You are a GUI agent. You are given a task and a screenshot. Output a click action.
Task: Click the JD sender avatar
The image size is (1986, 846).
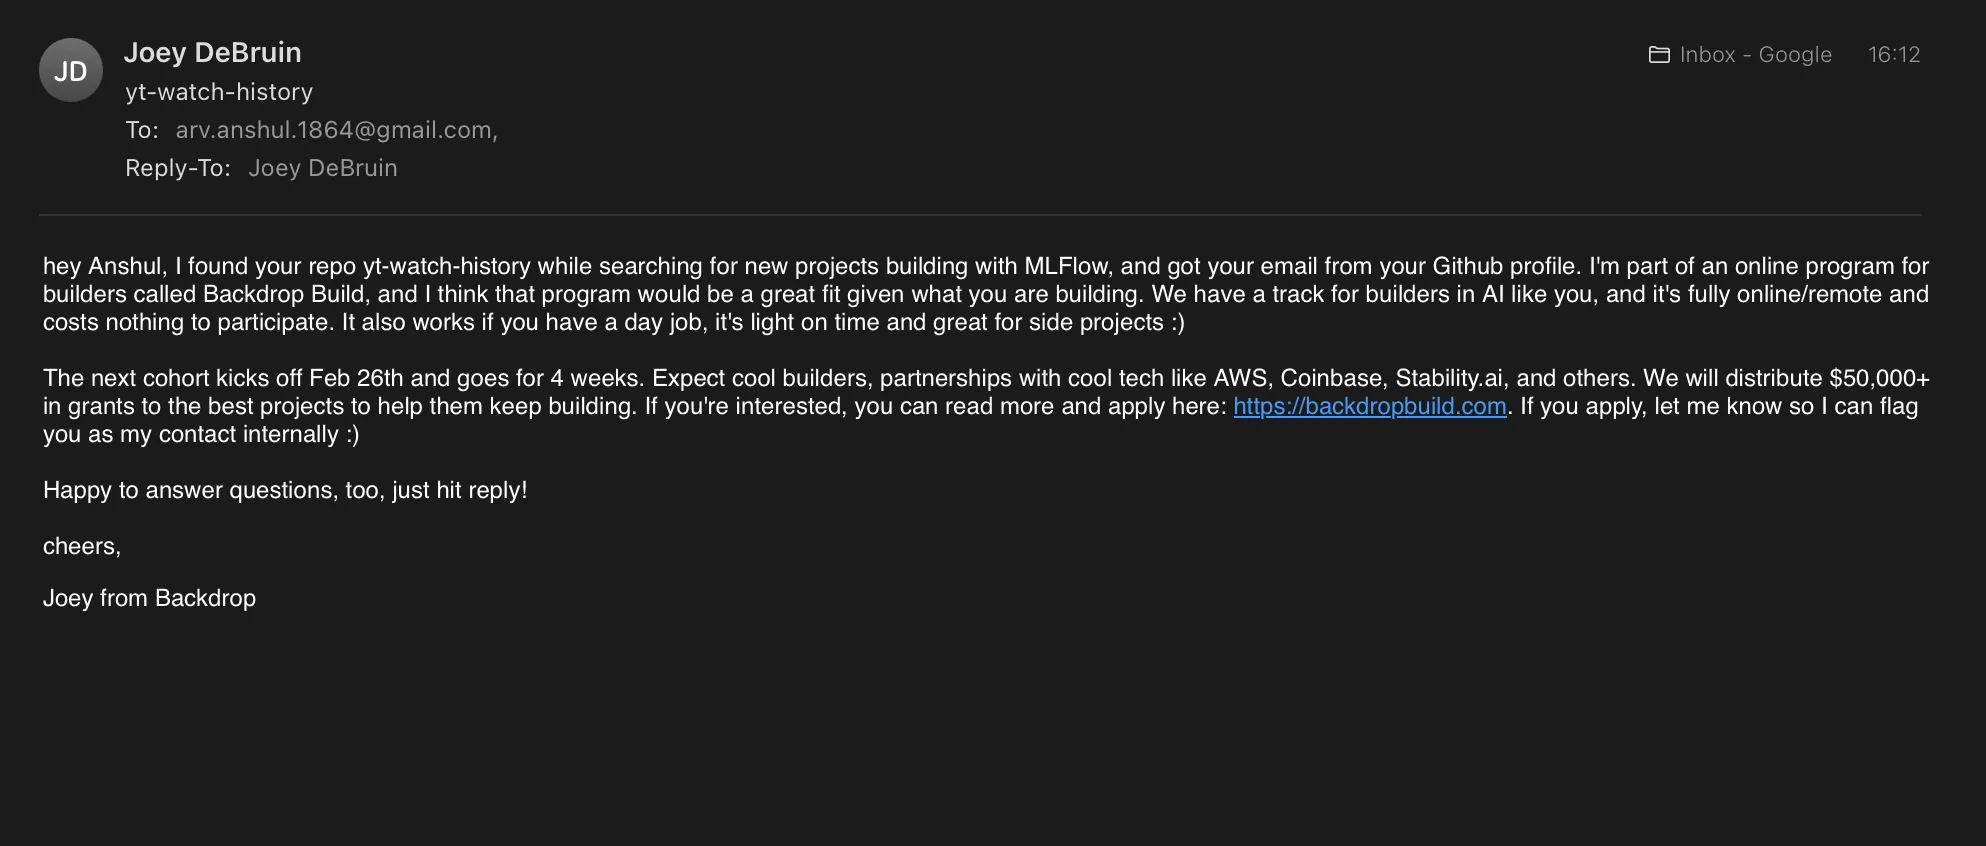pyautogui.click(x=70, y=71)
